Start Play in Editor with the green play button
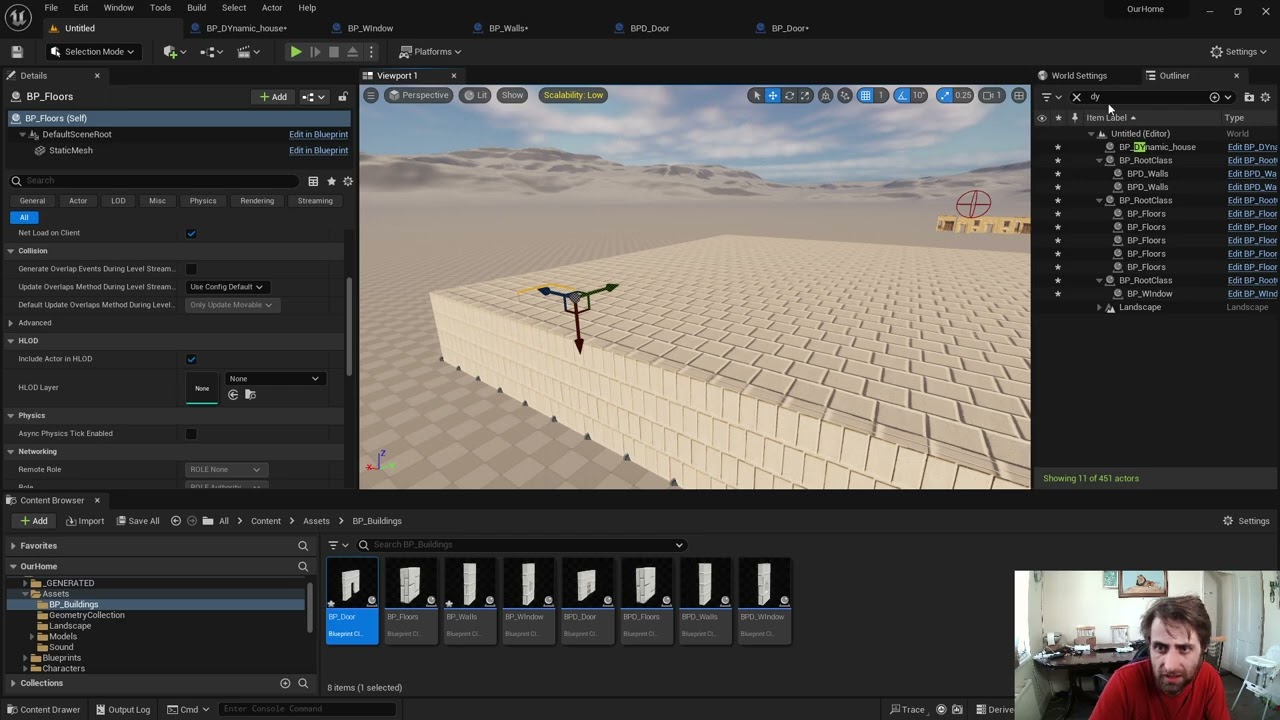Screen dimensions: 1280x720 coord(296,51)
